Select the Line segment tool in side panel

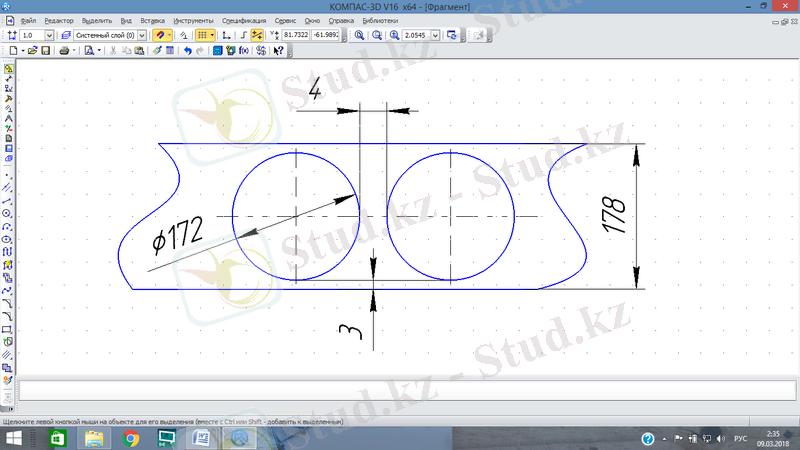(x=7, y=201)
